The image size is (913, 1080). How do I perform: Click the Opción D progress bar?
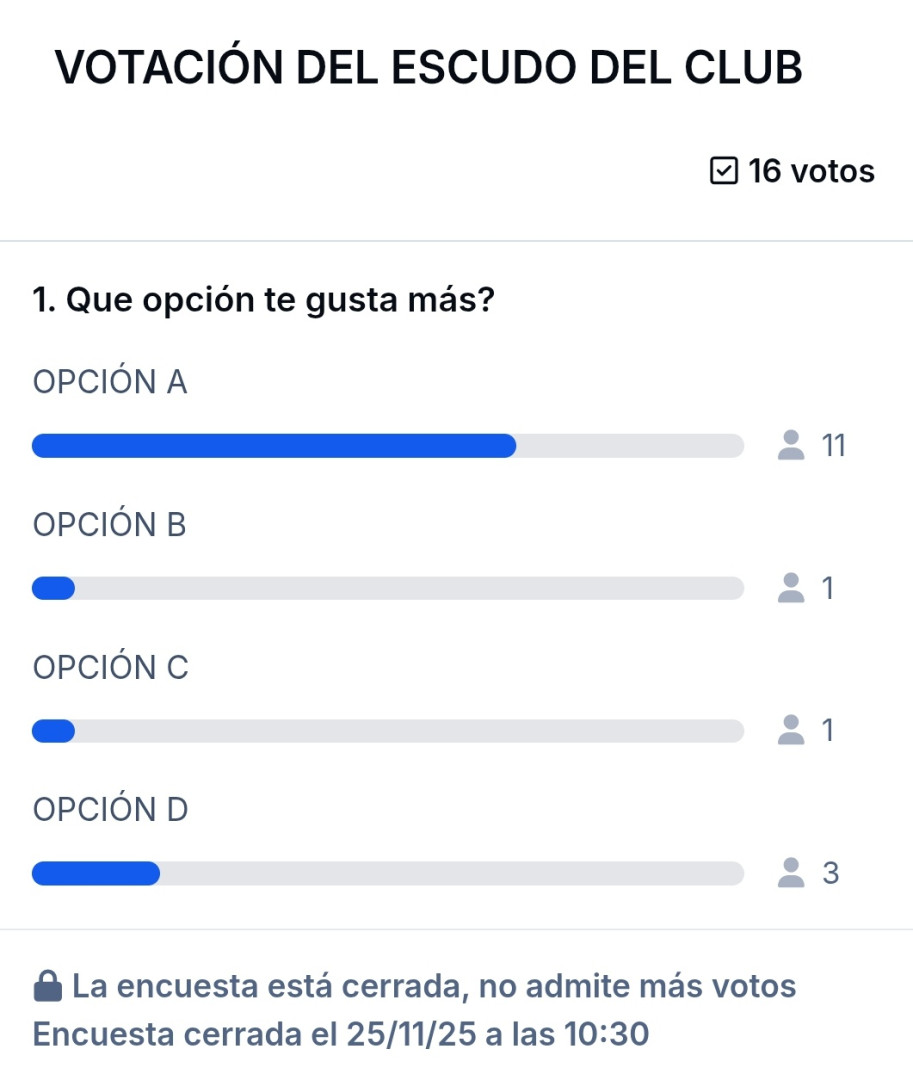pyautogui.click(x=388, y=874)
